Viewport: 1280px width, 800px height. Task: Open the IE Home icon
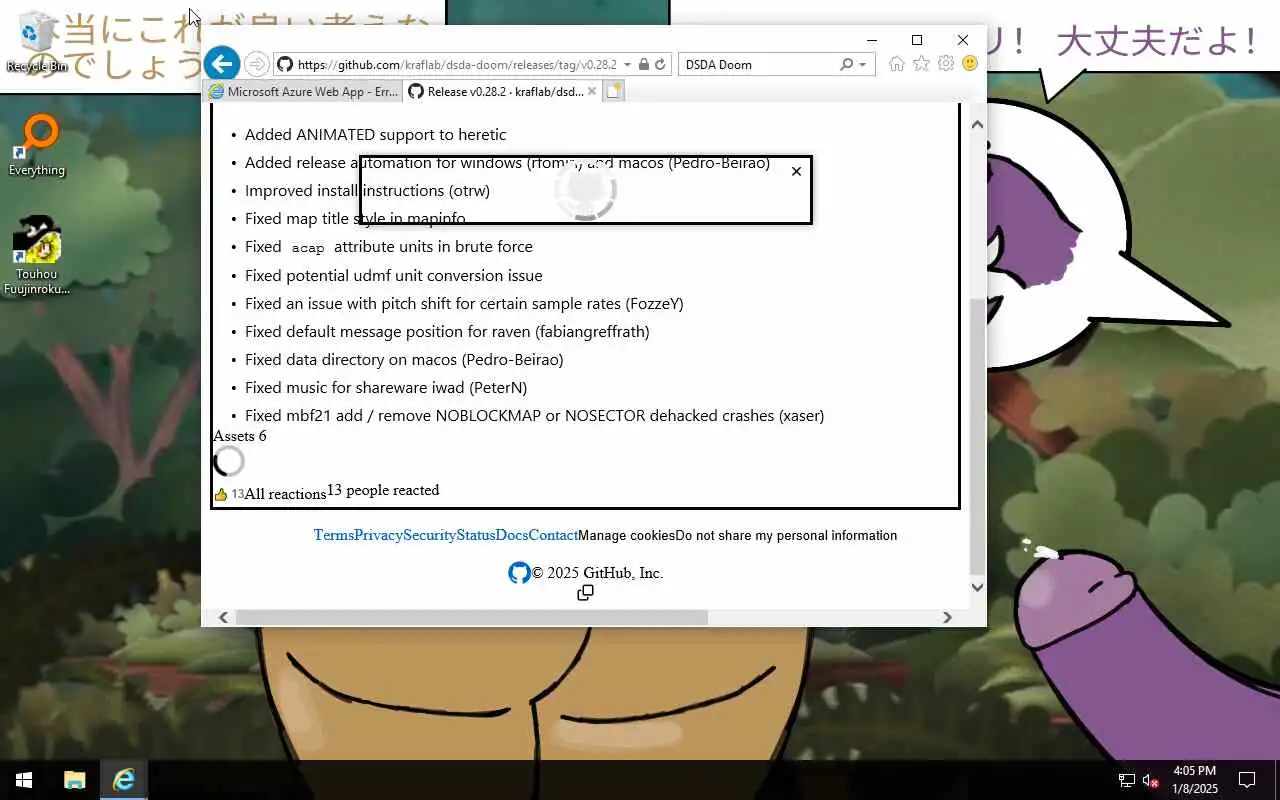[897, 64]
